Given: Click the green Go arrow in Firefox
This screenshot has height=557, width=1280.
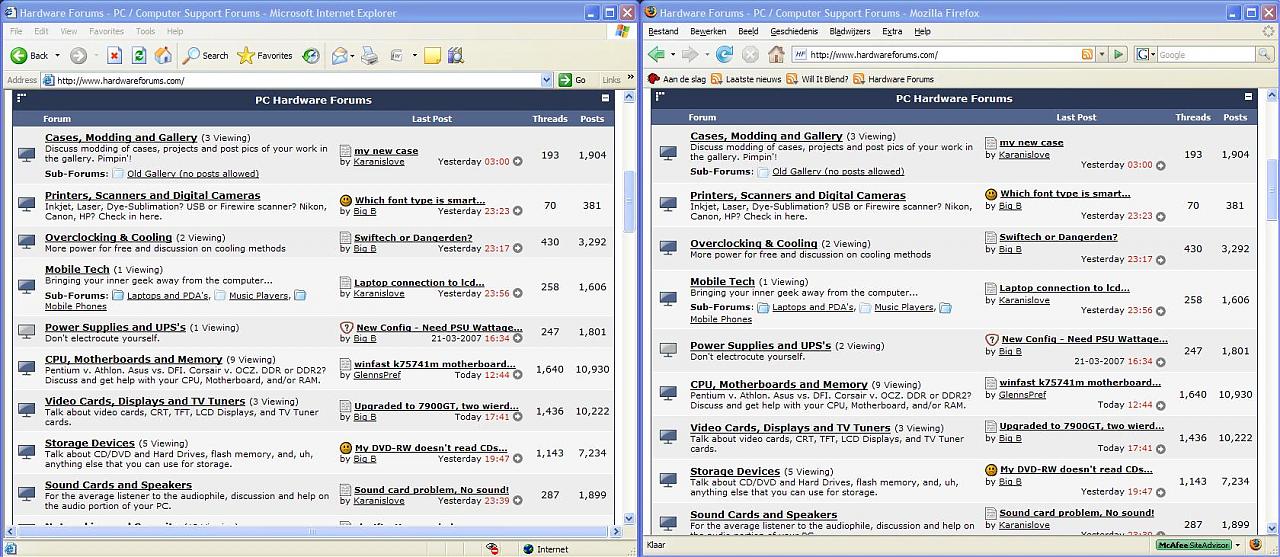Looking at the screenshot, I should (1119, 54).
